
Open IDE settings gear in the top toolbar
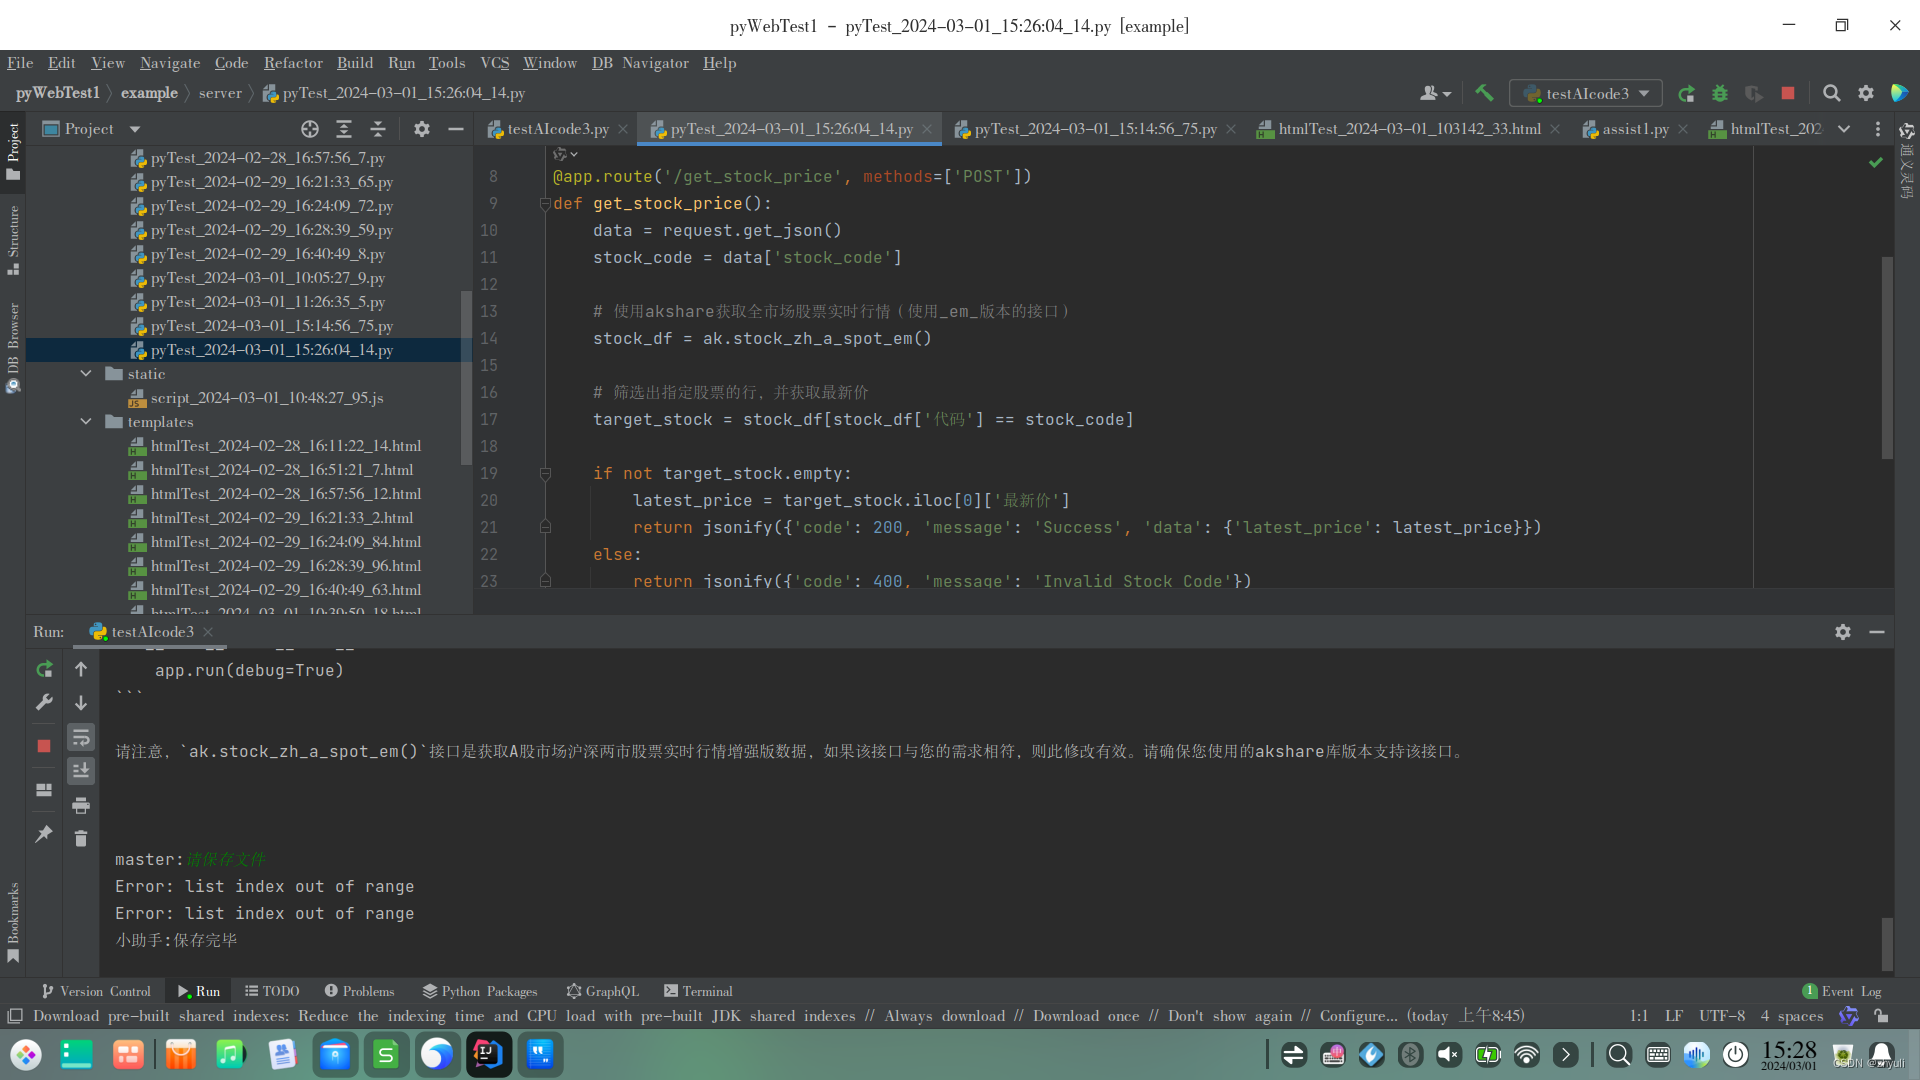click(x=1865, y=93)
